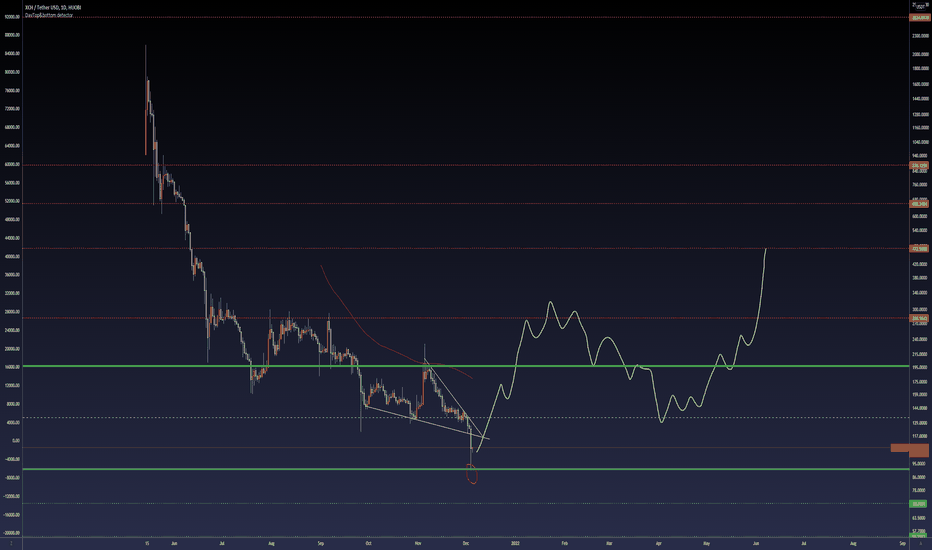This screenshot has width=932, height=550.
Task: Click the 2022 label on the time axis
Action: 515,543
